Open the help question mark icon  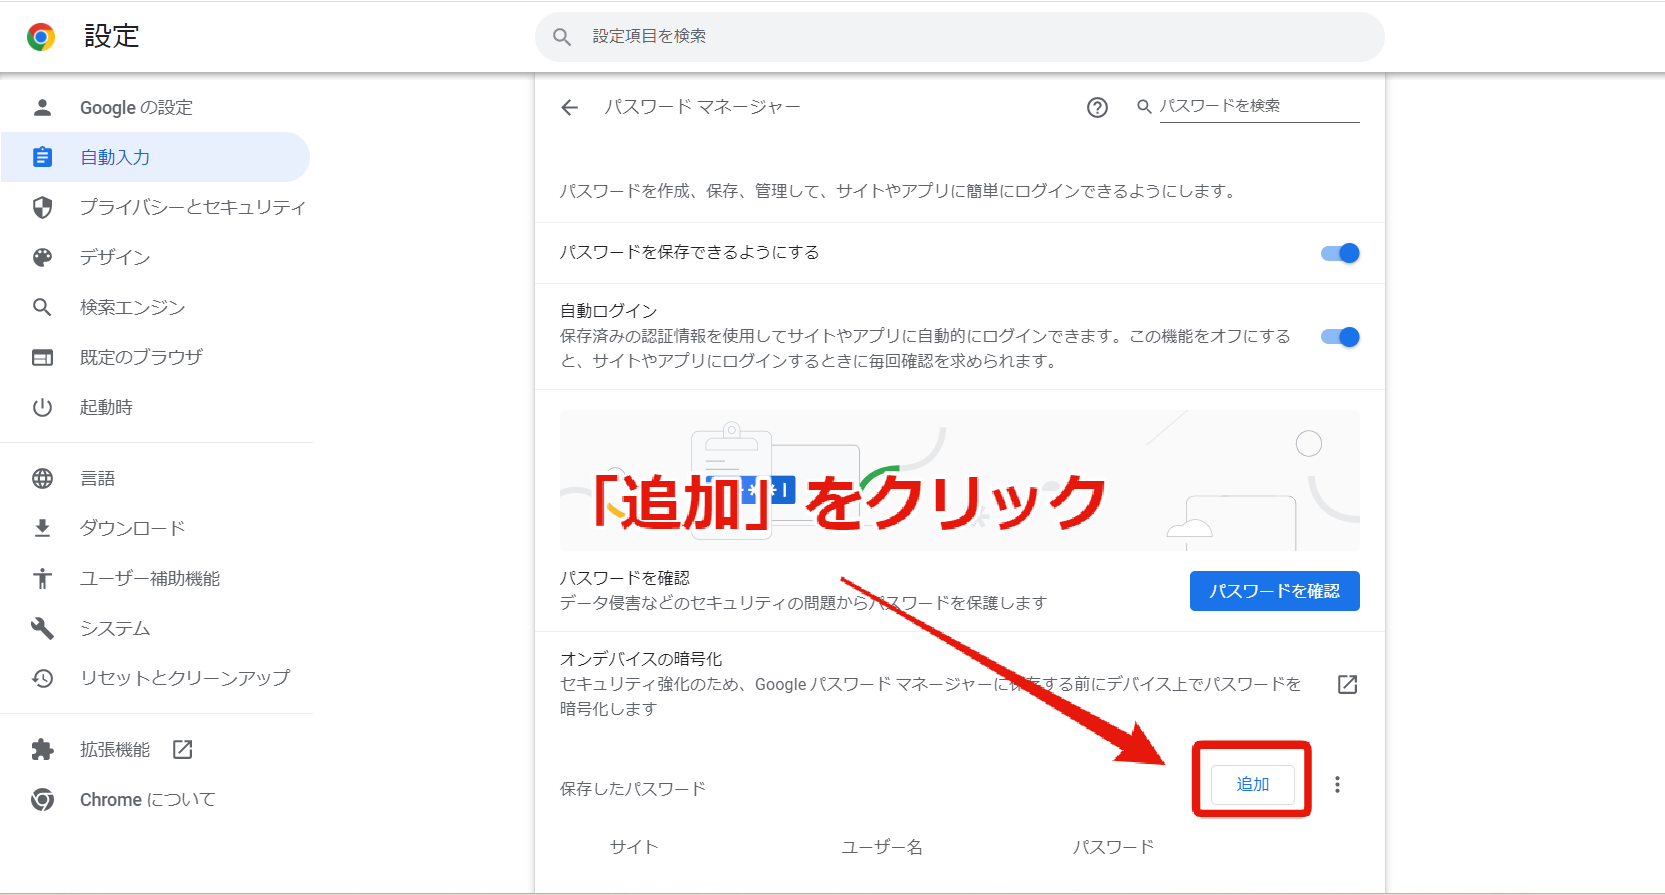point(1097,107)
